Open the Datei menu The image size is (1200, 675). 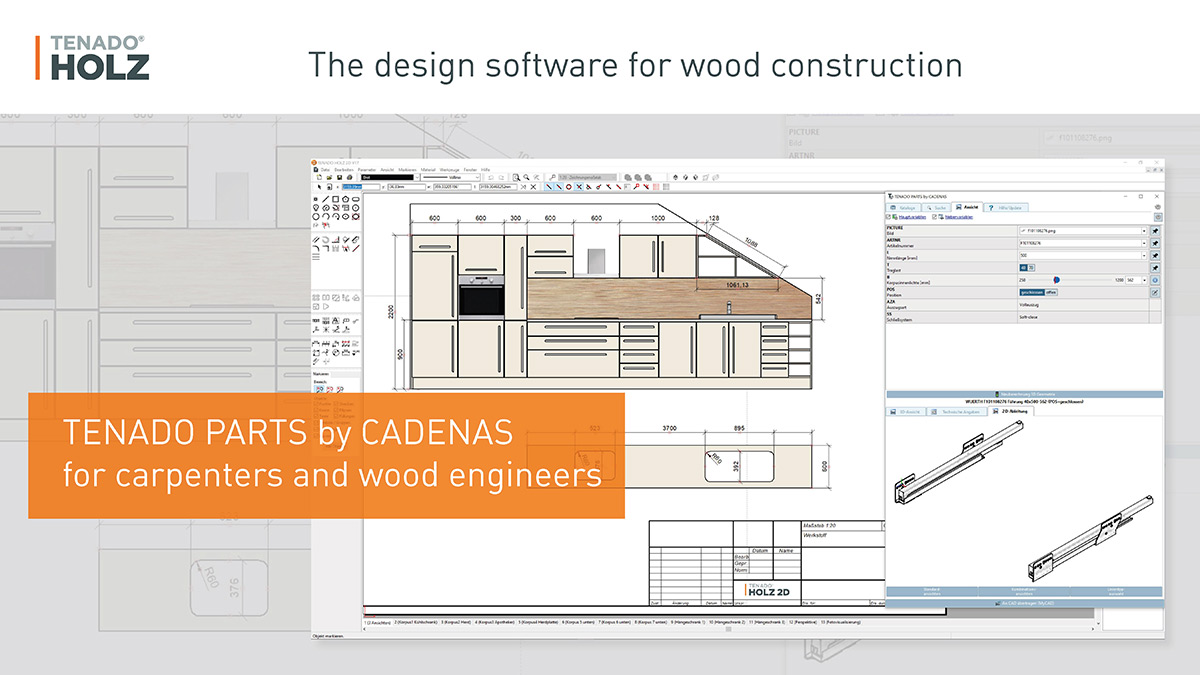[x=325, y=170]
